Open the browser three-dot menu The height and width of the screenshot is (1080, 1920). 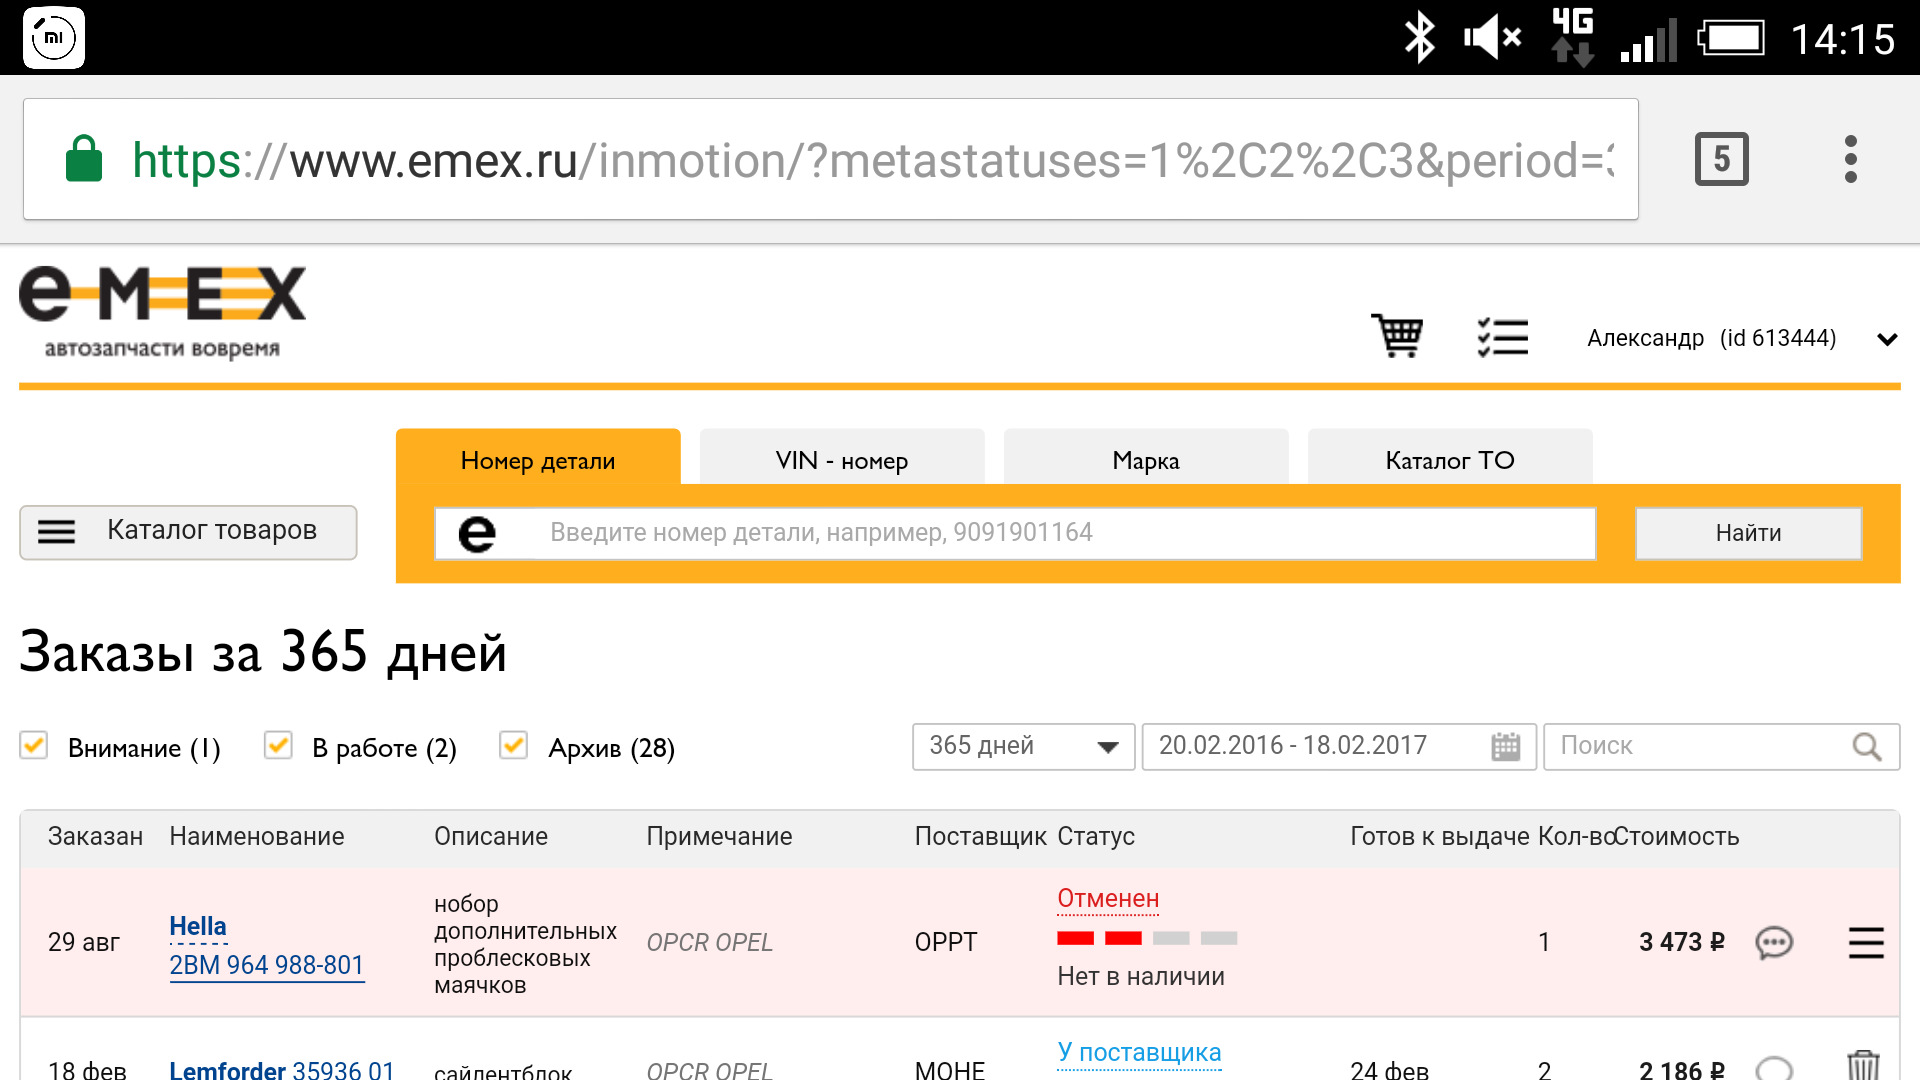coord(1850,159)
